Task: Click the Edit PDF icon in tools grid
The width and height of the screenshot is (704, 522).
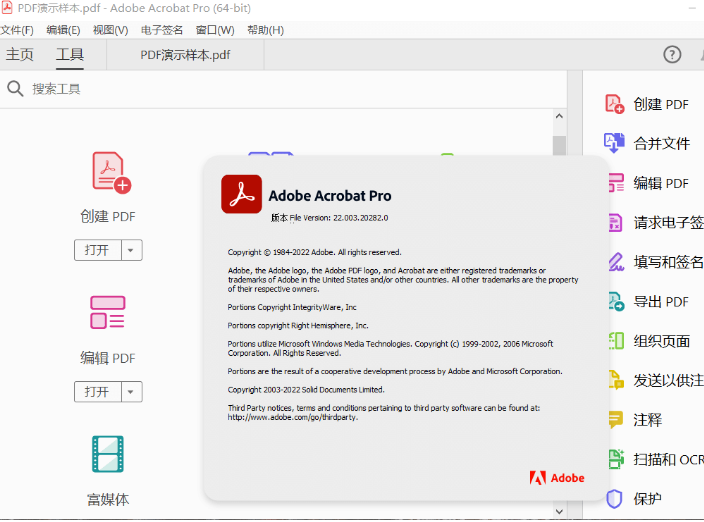Action: coord(108,312)
